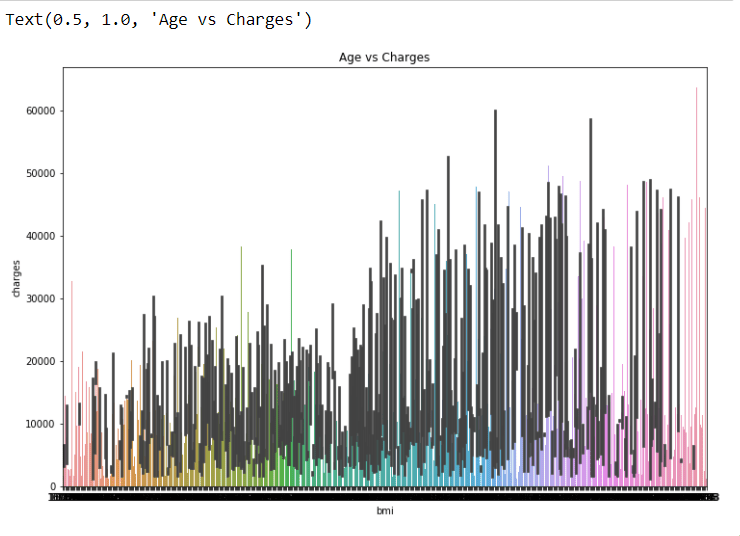740x536 pixels.
Task: Click the 20000 y-axis tick label
Action: point(39,361)
